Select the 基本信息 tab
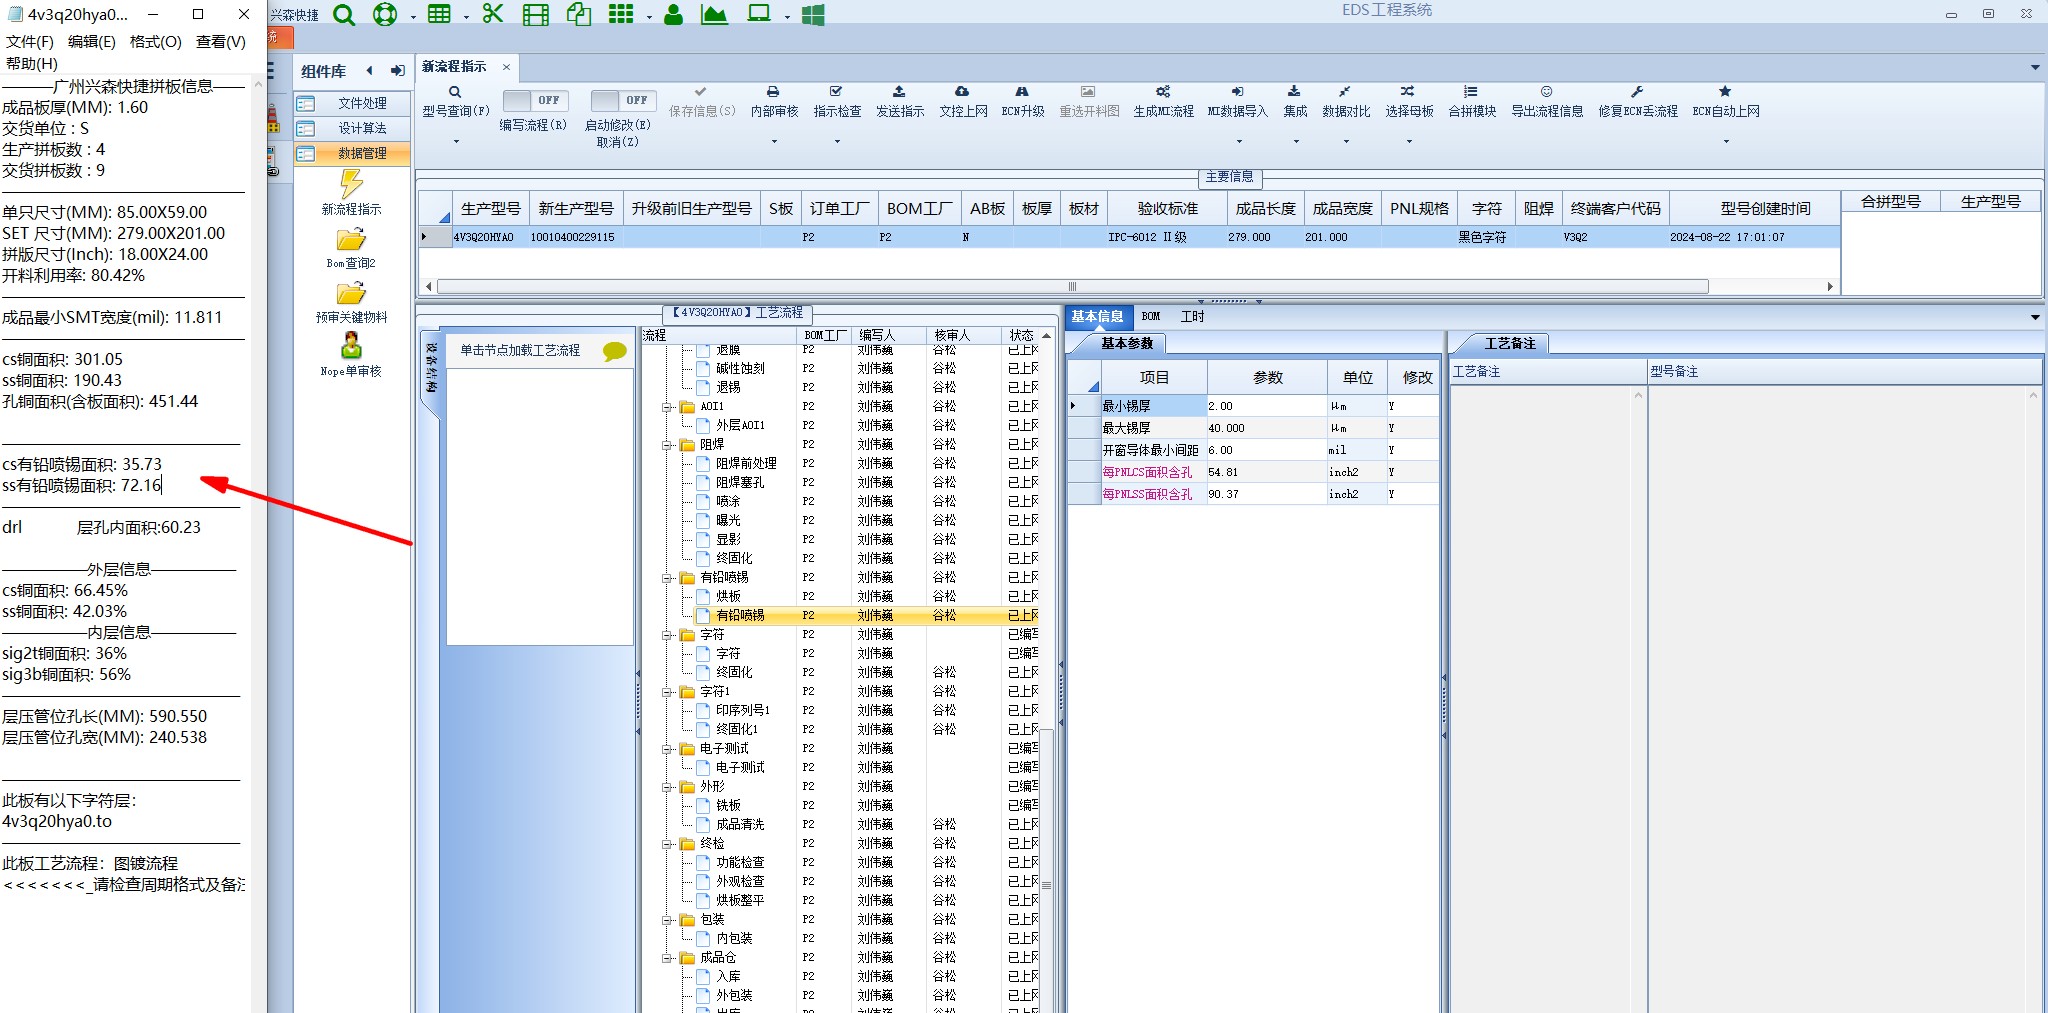 click(1097, 317)
